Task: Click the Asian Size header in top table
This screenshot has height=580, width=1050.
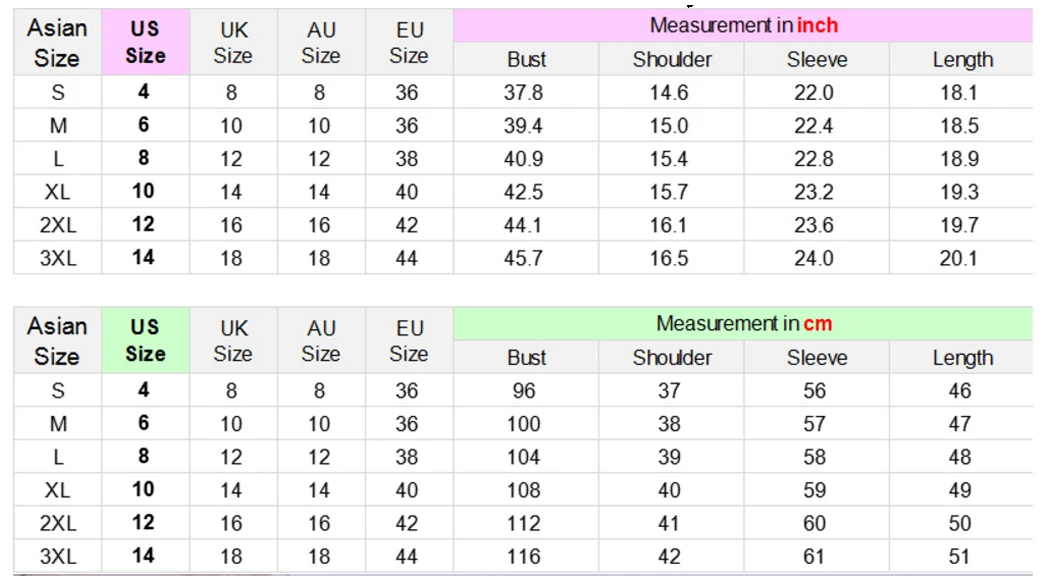Action: click(x=58, y=42)
